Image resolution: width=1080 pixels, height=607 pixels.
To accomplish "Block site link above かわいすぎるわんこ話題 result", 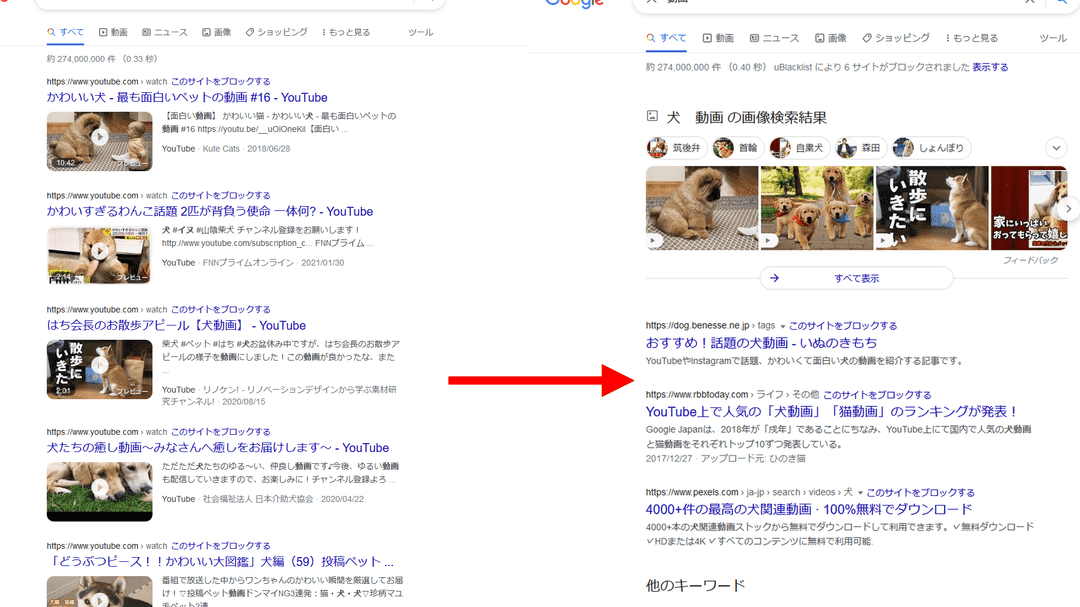I will (x=220, y=196).
